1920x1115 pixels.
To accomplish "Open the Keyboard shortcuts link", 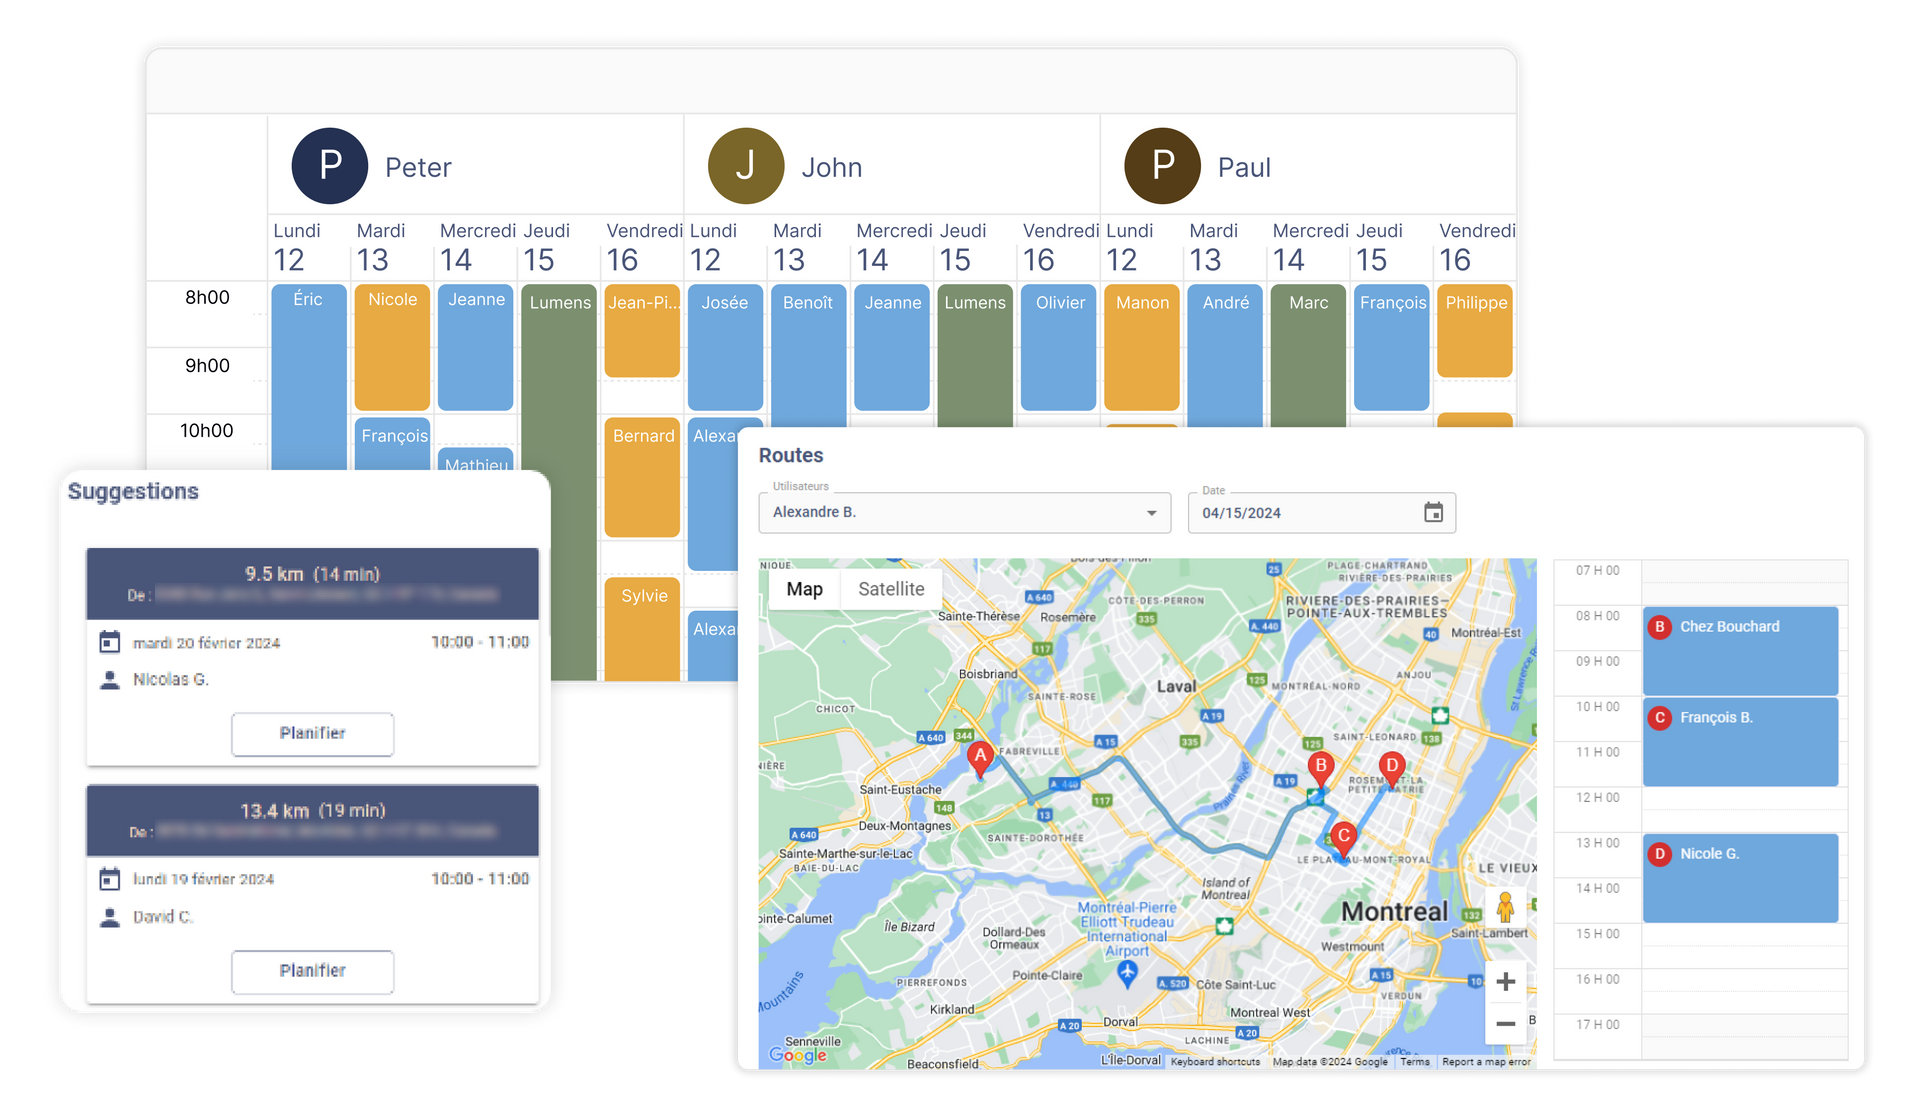I will pyautogui.click(x=1215, y=1062).
